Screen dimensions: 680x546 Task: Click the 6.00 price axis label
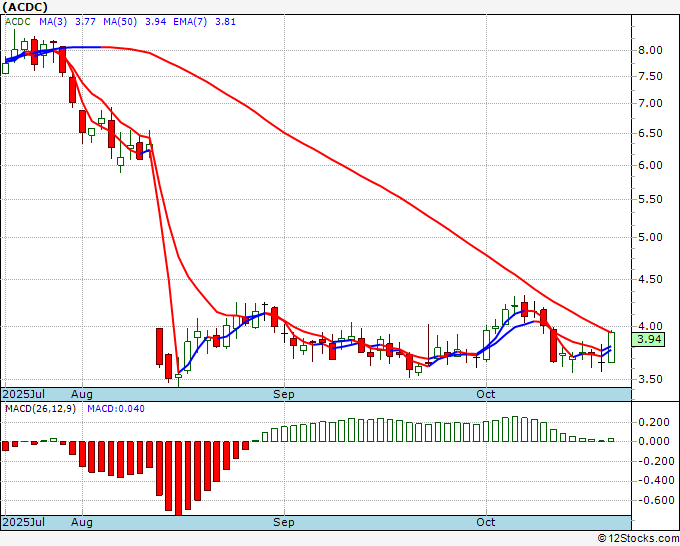650,165
